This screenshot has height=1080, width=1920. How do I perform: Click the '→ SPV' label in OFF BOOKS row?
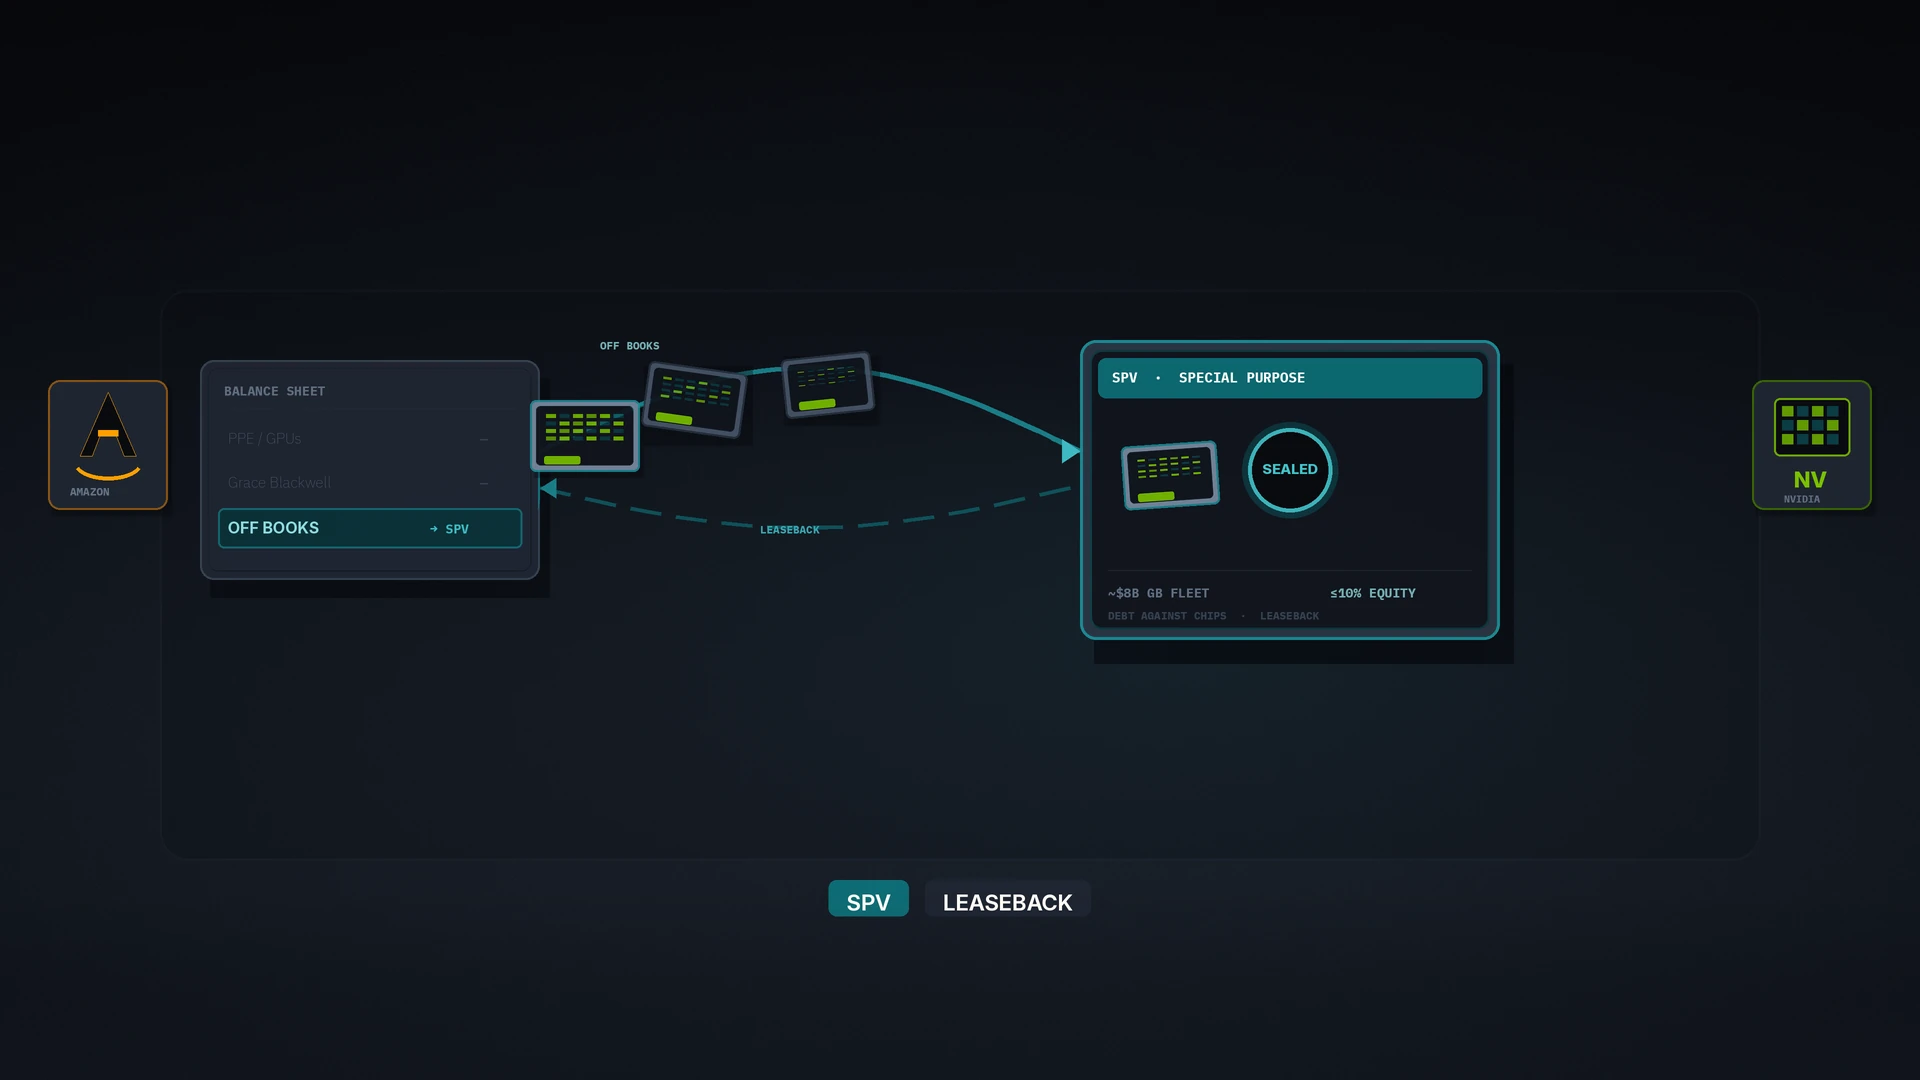(449, 529)
